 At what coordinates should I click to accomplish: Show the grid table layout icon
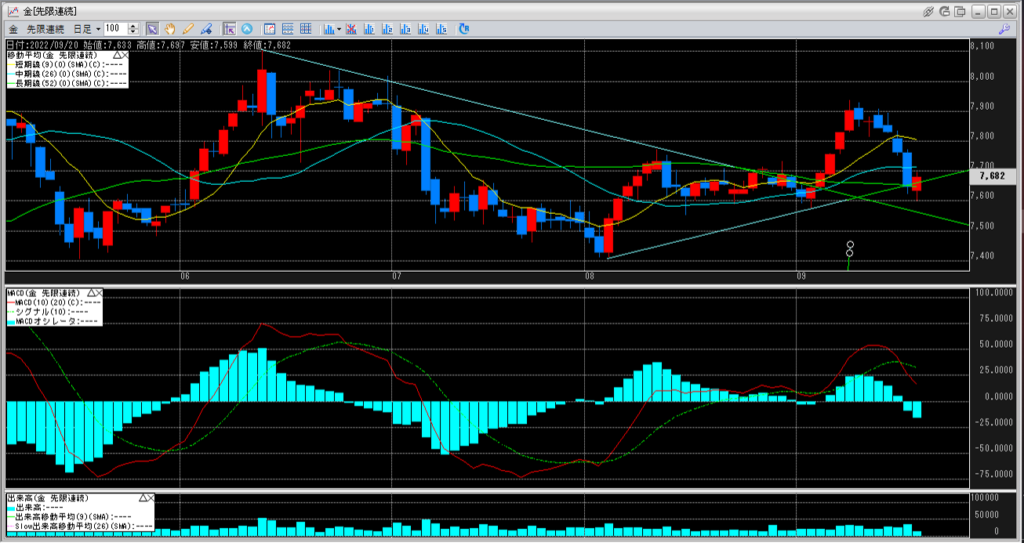[306, 29]
